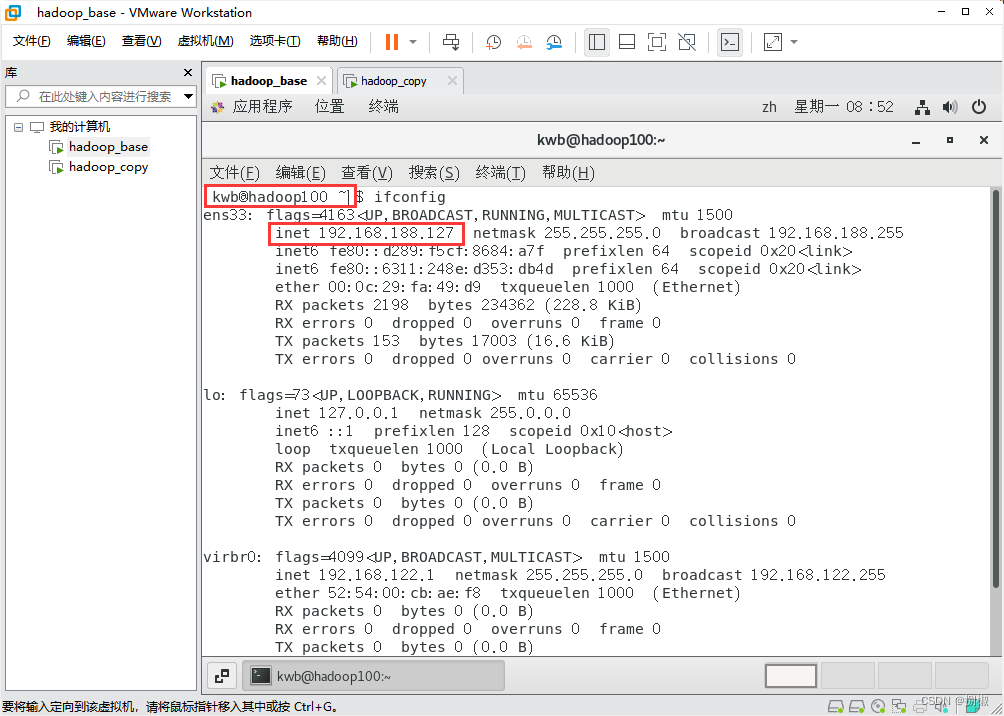Select the fourth workspace in switcher
1004x716 pixels.
coord(960,676)
